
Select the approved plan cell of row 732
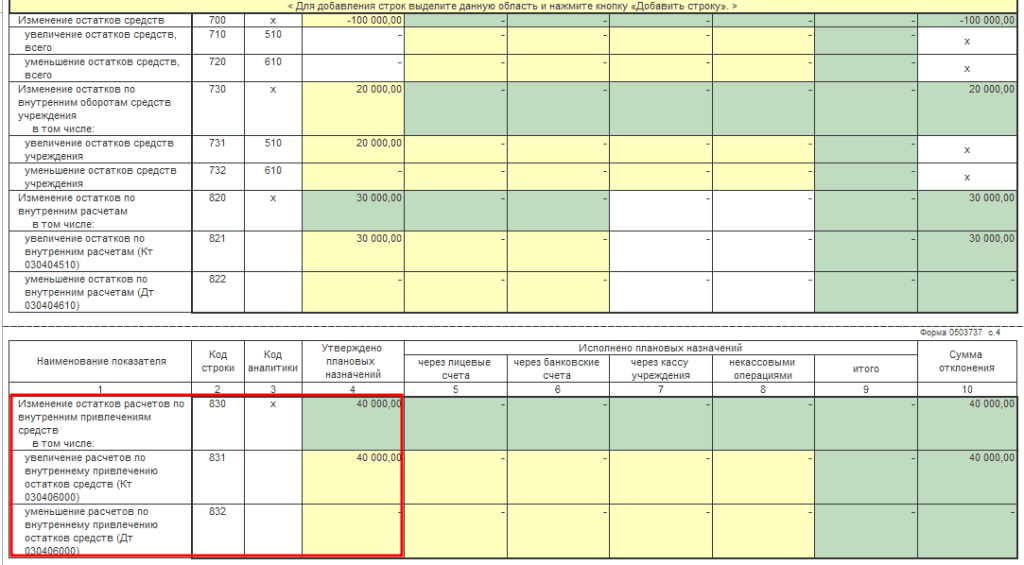[x=353, y=176]
